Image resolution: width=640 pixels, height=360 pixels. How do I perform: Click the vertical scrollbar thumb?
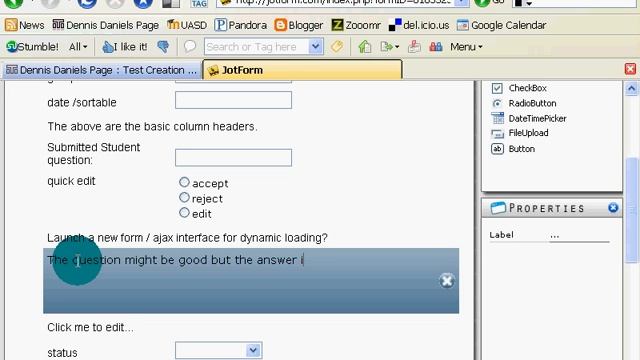[631, 210]
